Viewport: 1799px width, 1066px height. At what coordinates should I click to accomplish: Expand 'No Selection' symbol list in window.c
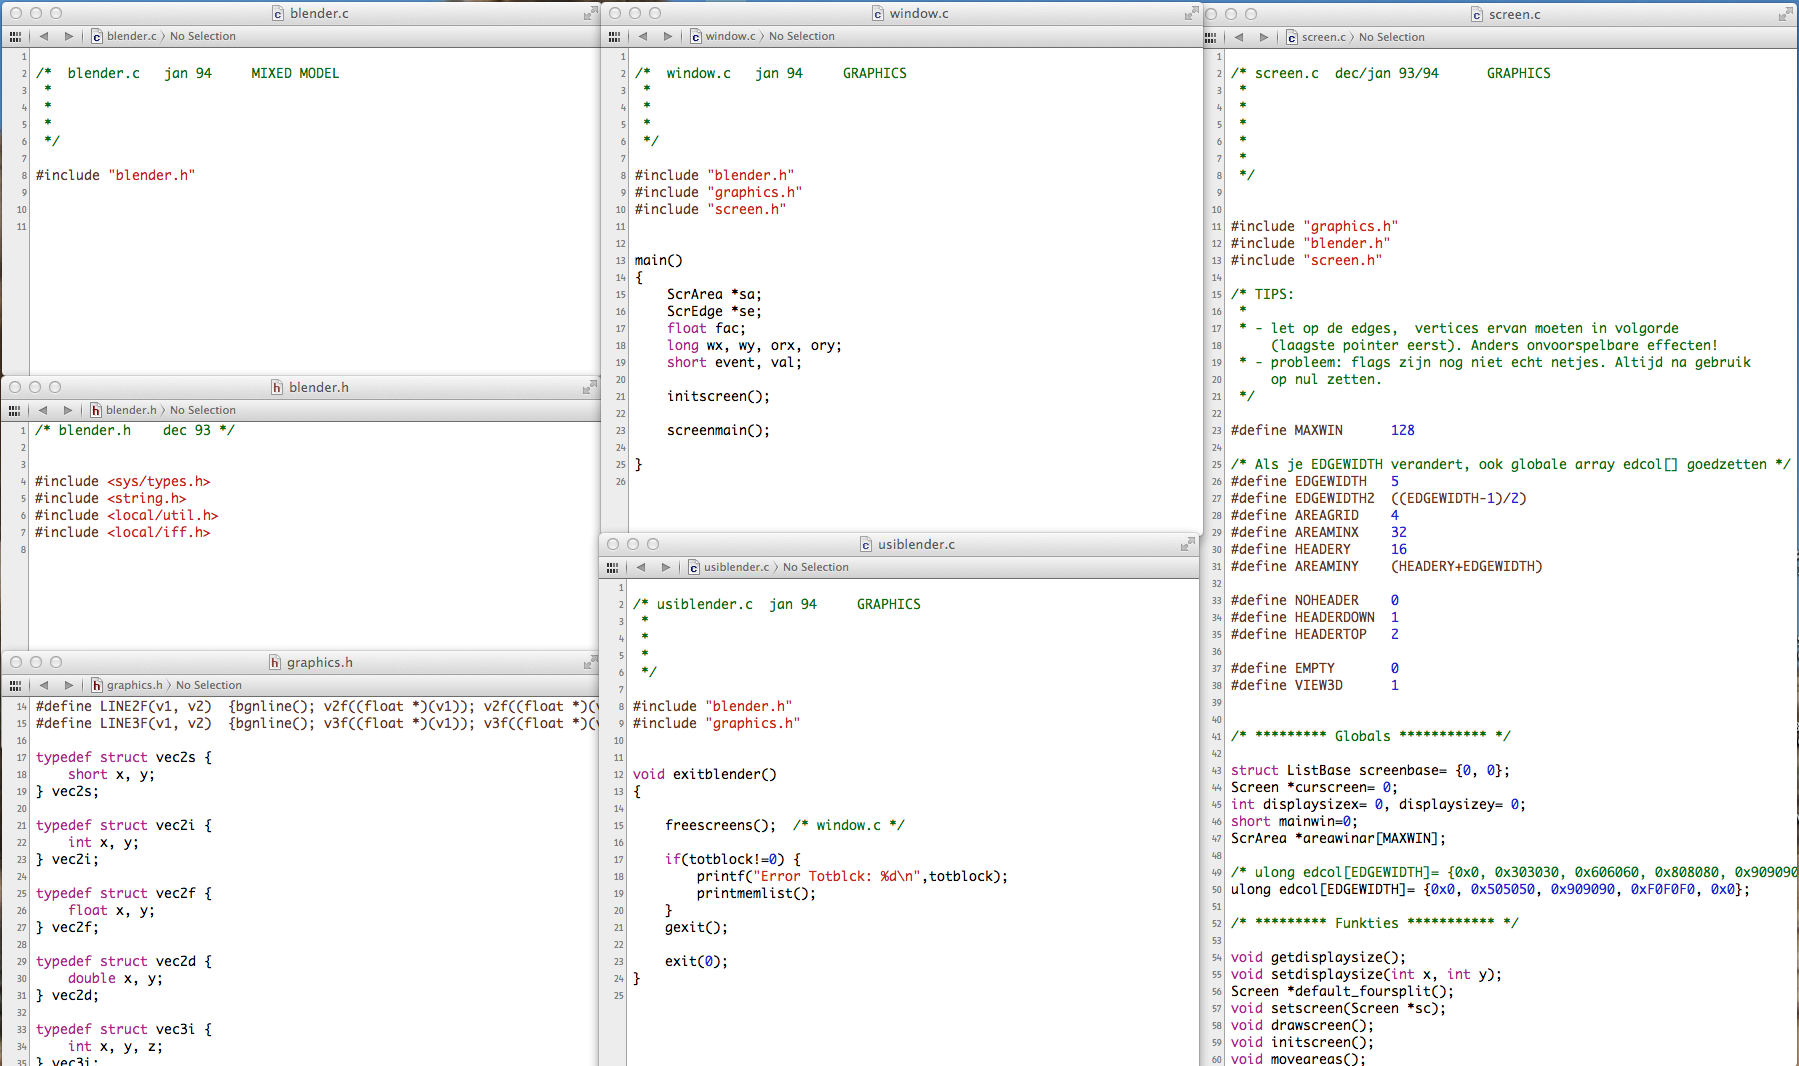(x=801, y=37)
